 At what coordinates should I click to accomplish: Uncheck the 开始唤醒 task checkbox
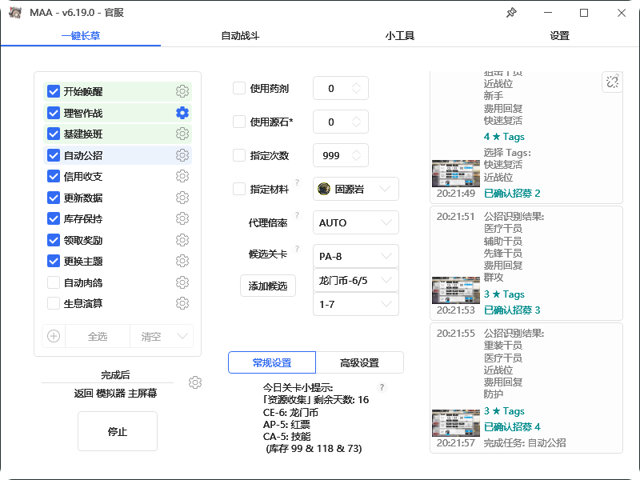pos(53,91)
